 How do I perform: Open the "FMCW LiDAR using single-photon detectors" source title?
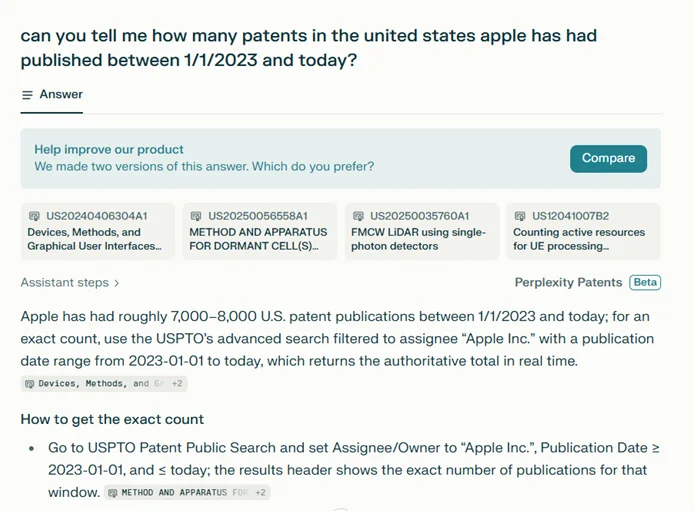(418, 239)
